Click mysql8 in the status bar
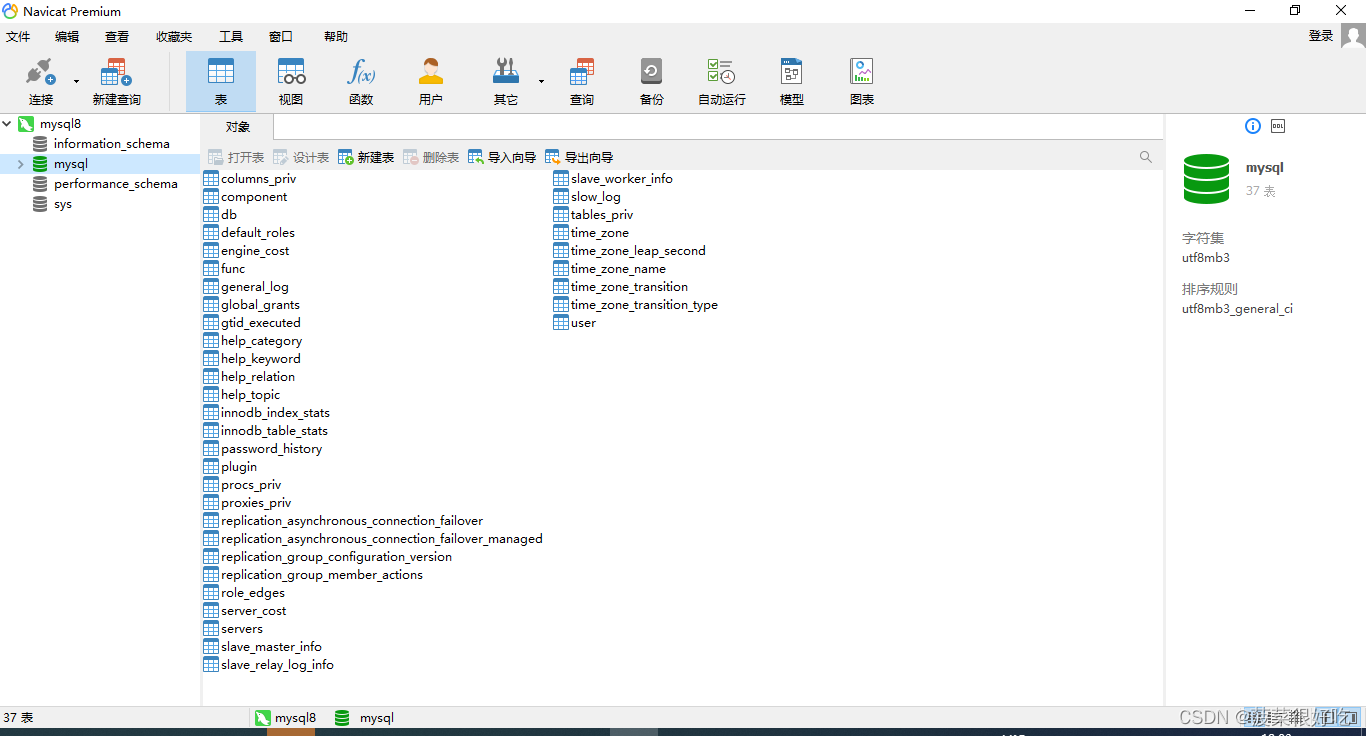The width and height of the screenshot is (1366, 736). pos(286,718)
